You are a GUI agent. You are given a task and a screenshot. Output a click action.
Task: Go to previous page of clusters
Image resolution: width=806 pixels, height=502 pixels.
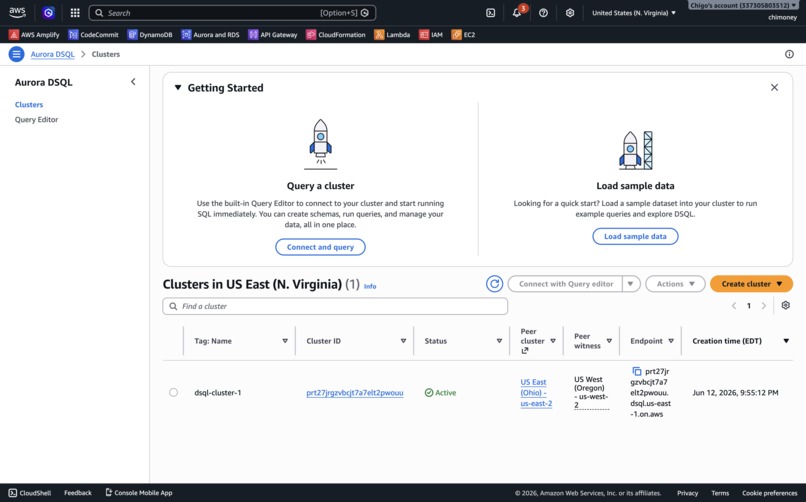pyautogui.click(x=734, y=306)
